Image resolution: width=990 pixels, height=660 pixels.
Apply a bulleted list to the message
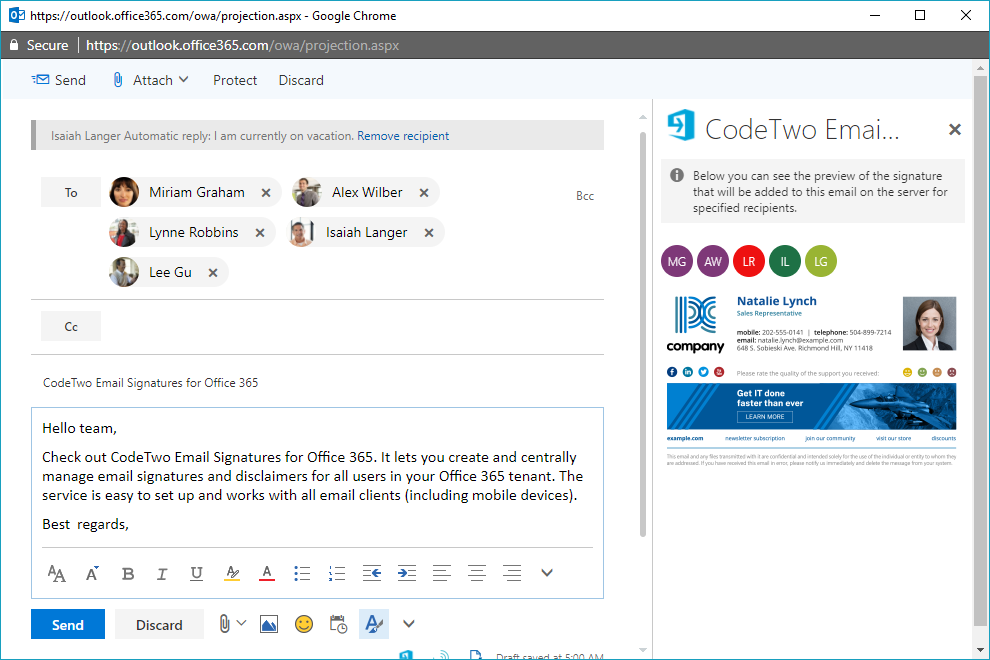[x=302, y=572]
